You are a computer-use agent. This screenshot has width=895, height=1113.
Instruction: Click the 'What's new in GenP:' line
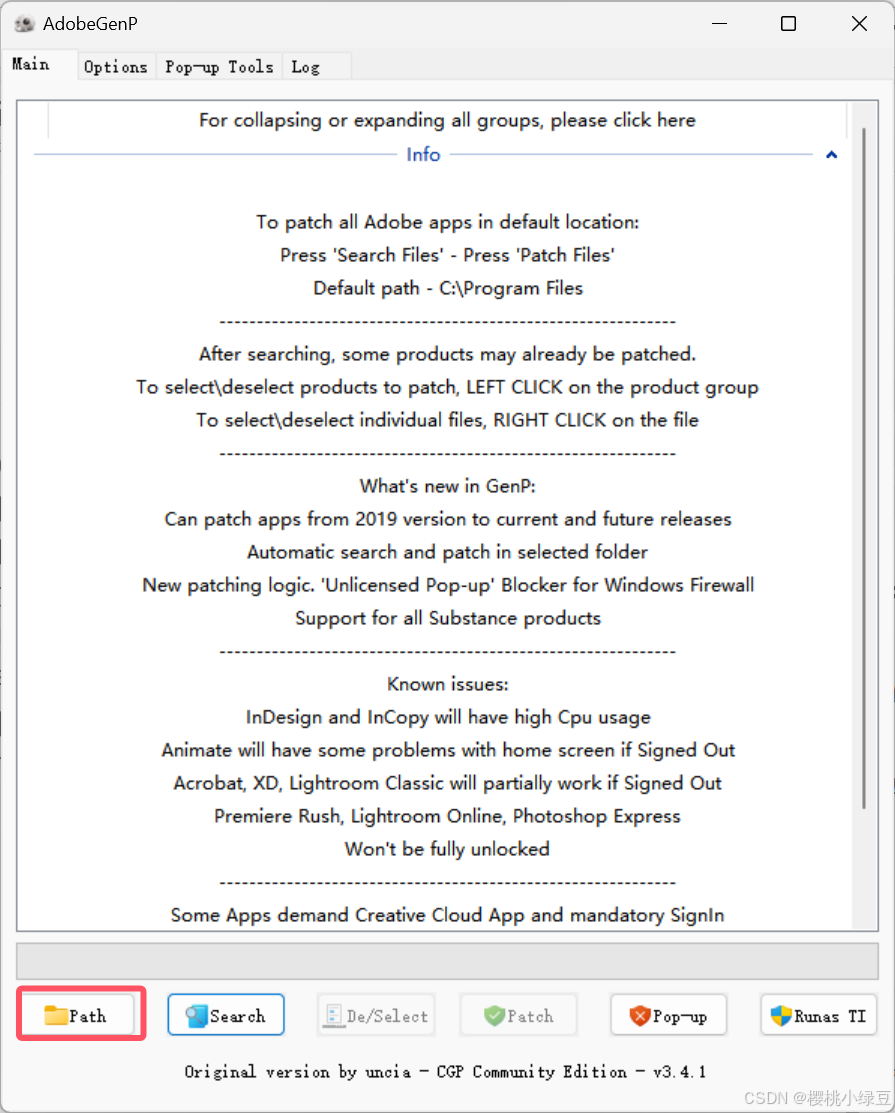[x=447, y=486]
